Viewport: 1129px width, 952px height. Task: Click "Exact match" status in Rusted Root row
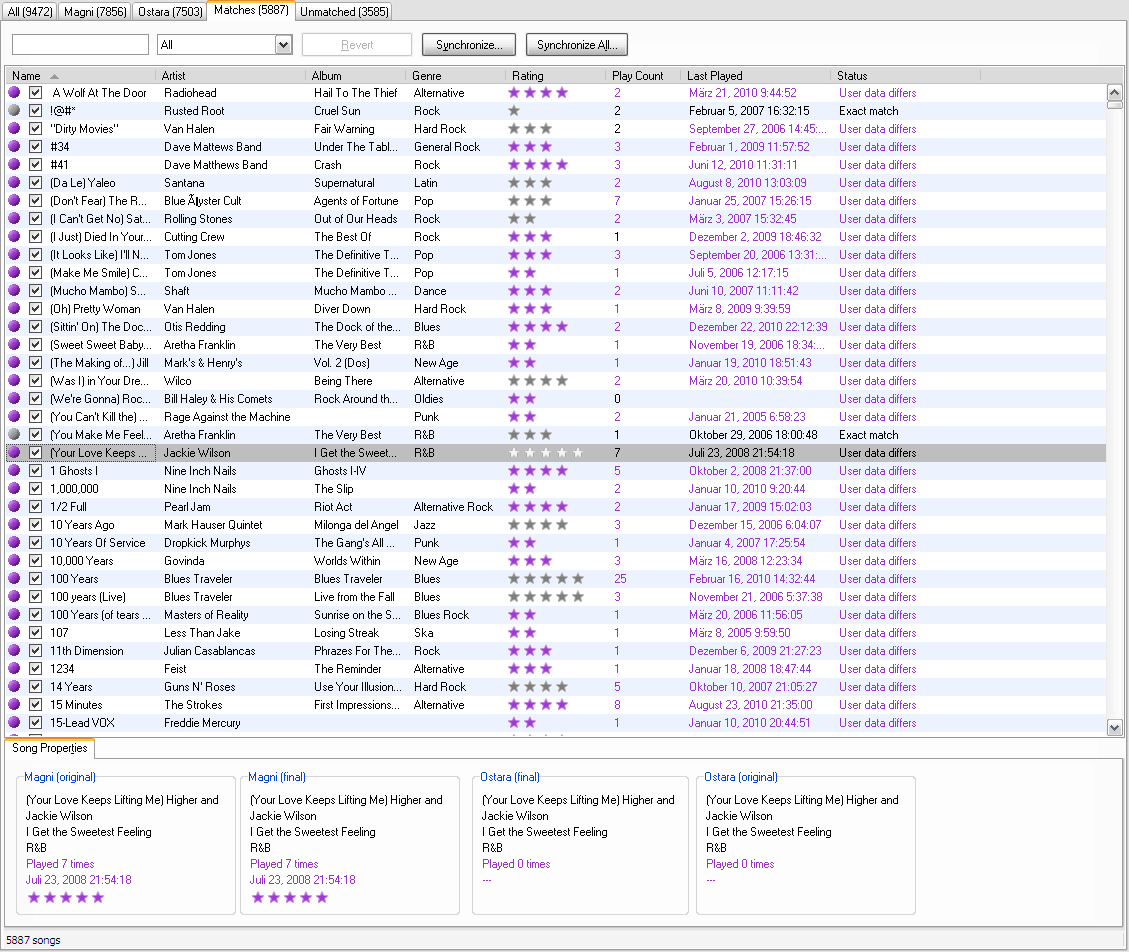click(868, 110)
